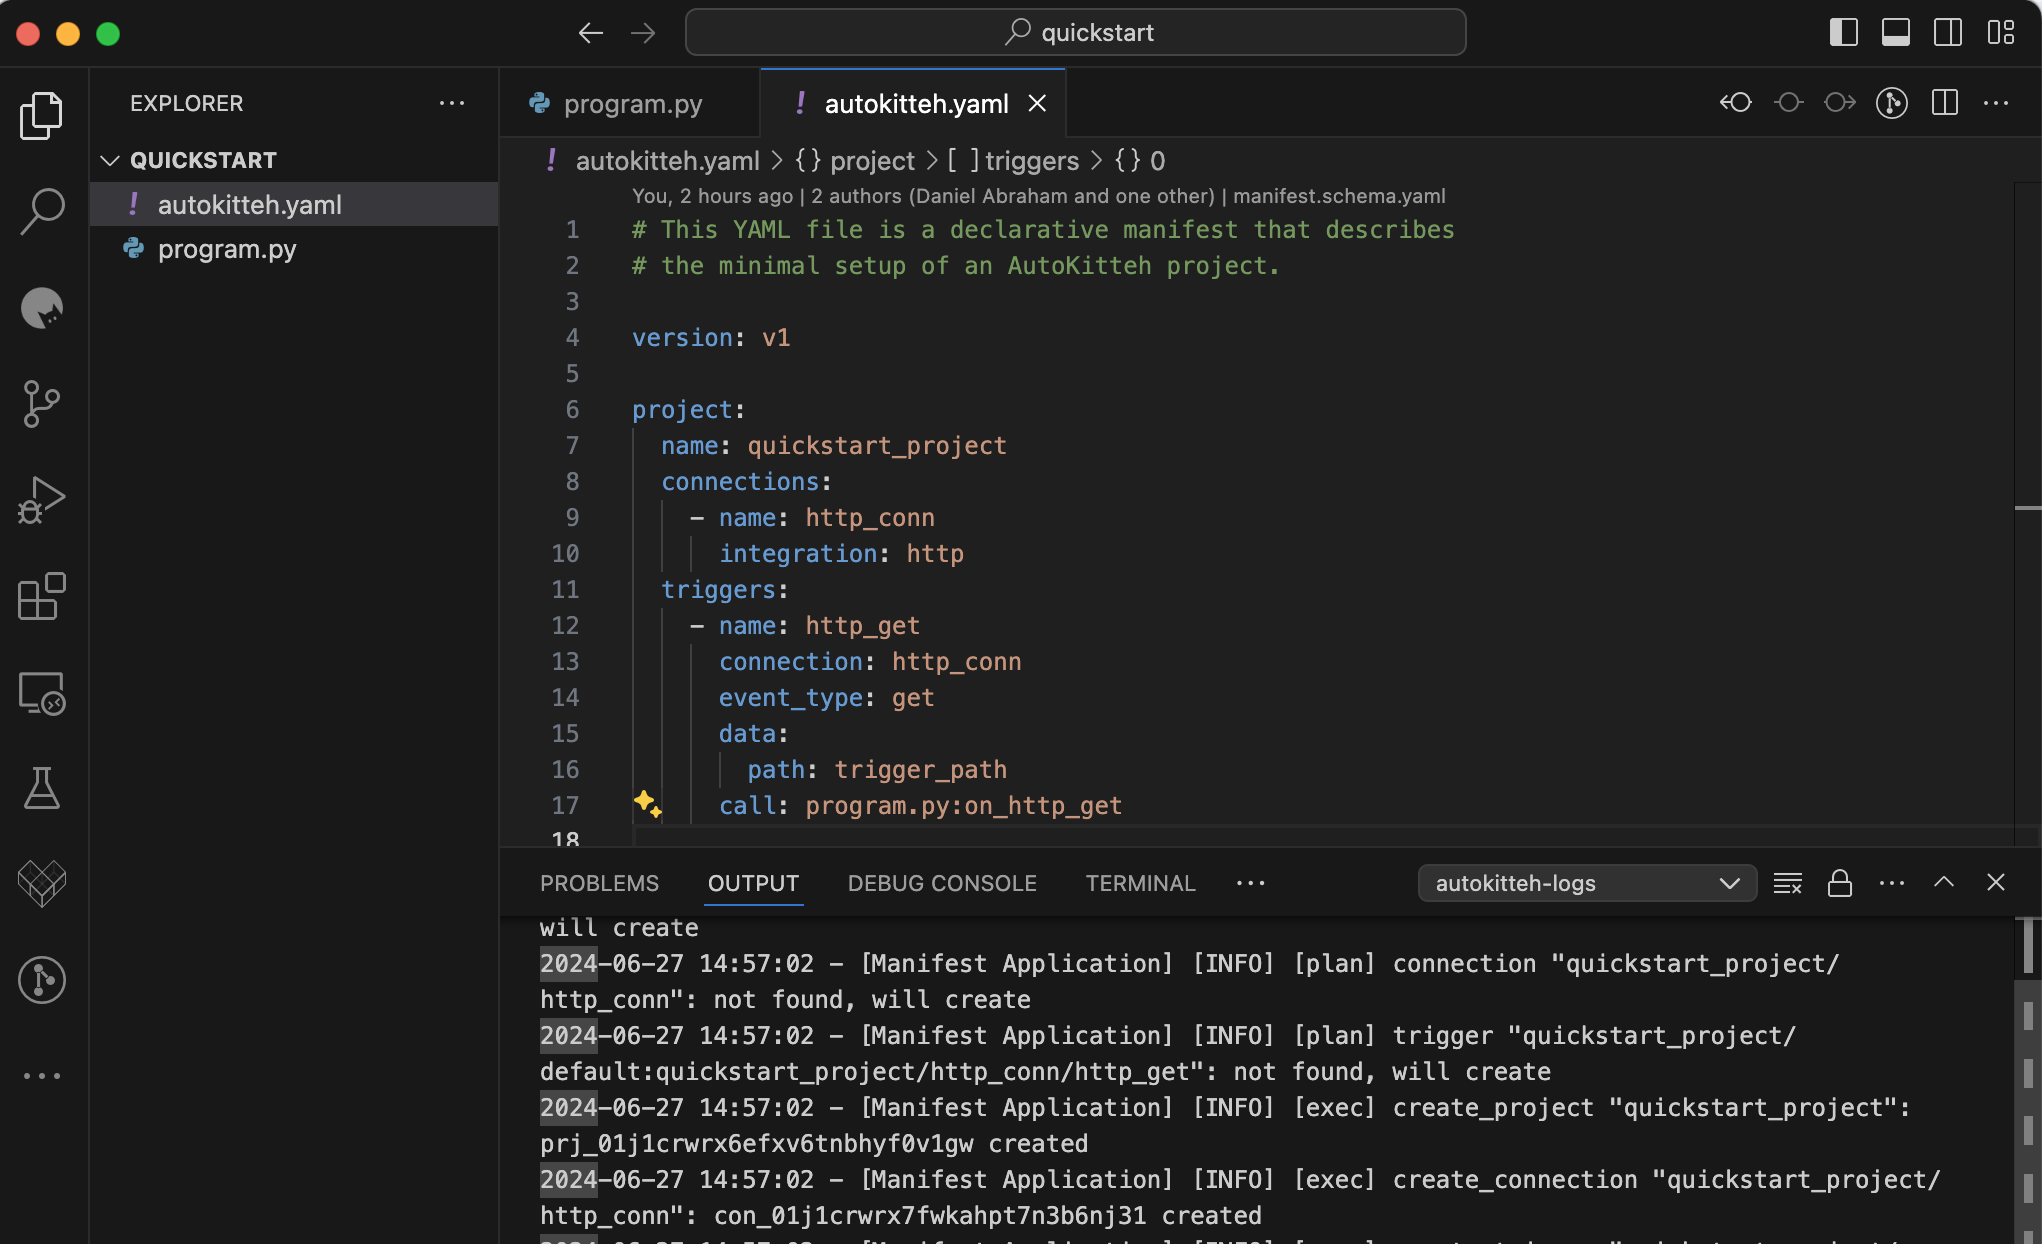Open program.py in the explorer tree
This screenshot has height=1244, width=2042.
294,248
